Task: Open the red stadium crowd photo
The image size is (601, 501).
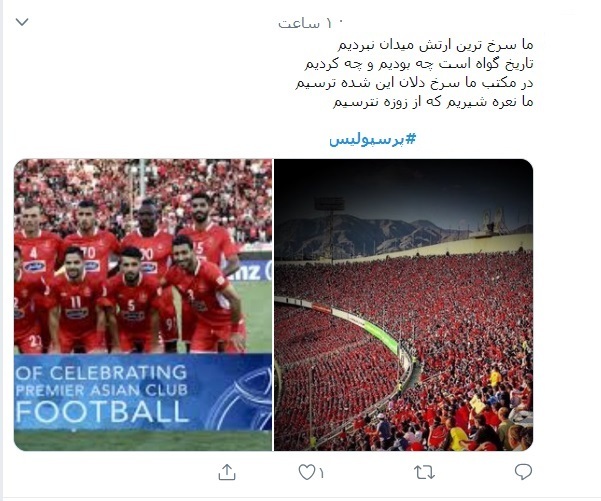Action: coord(404,305)
